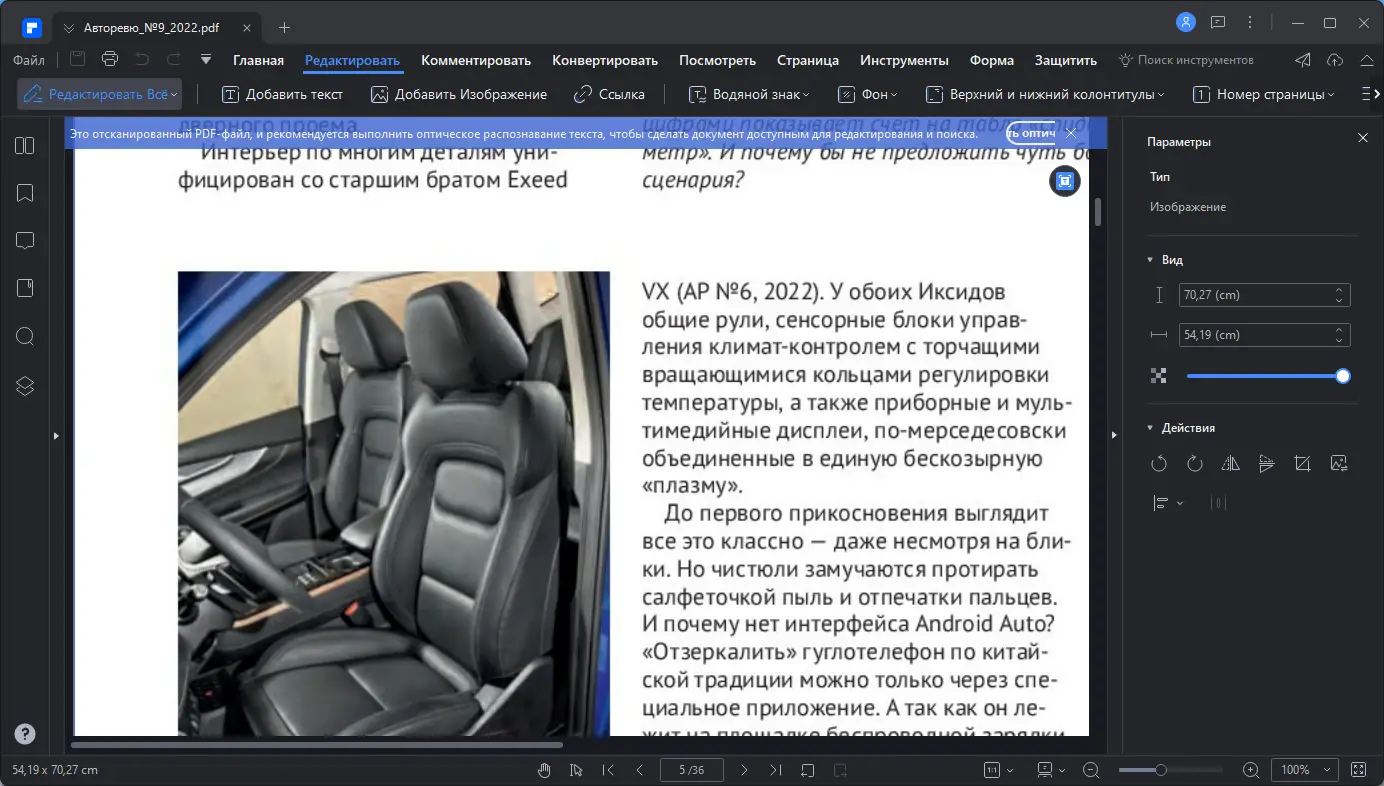Select the Crop image tool

(1302, 463)
